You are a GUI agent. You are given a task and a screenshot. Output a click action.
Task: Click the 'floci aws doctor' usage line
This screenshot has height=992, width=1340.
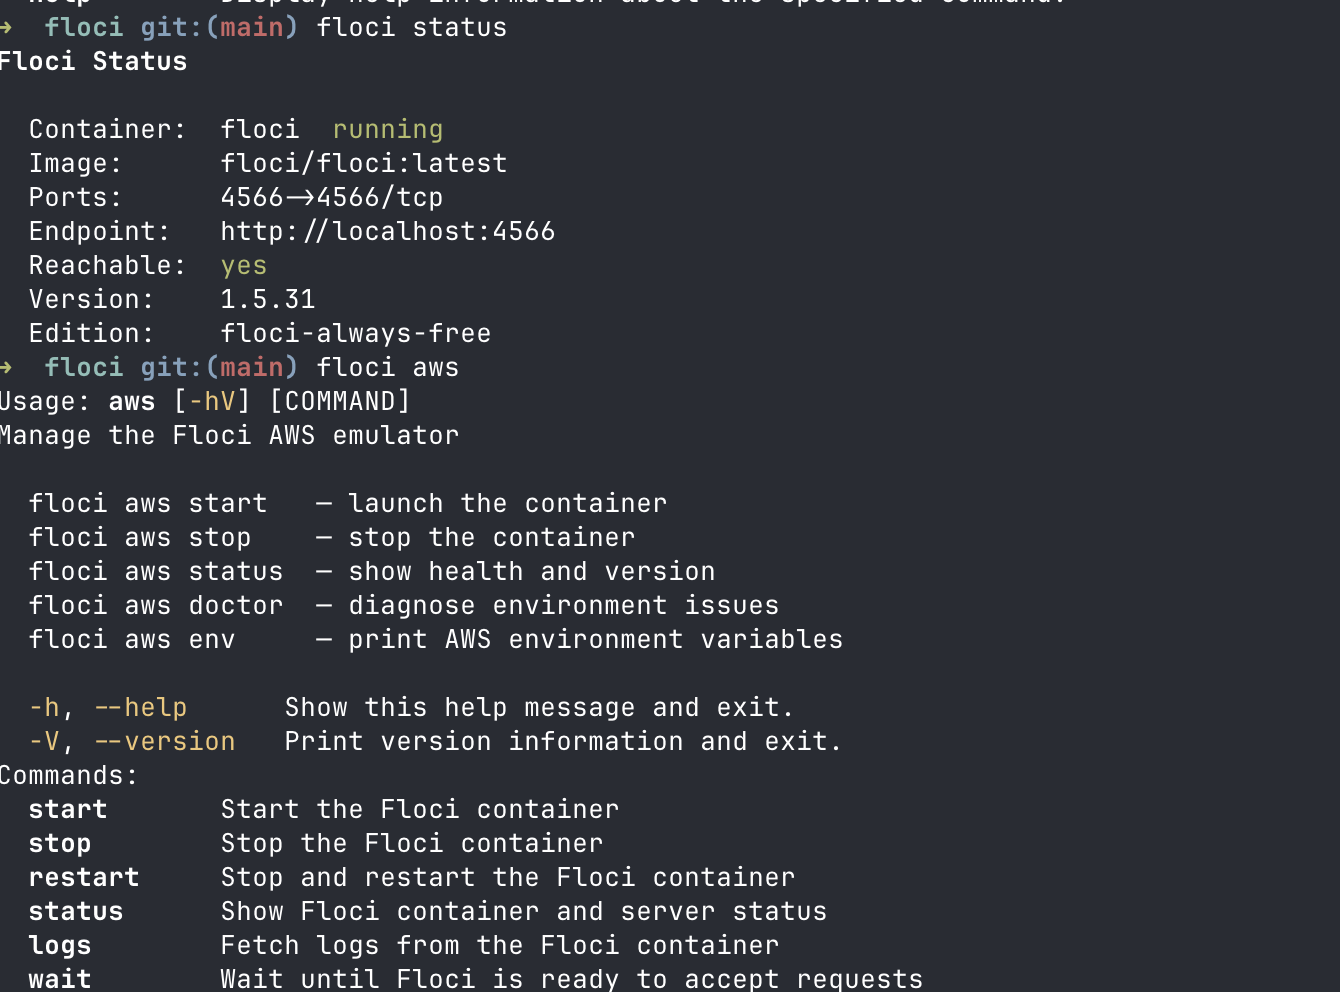pos(403,605)
